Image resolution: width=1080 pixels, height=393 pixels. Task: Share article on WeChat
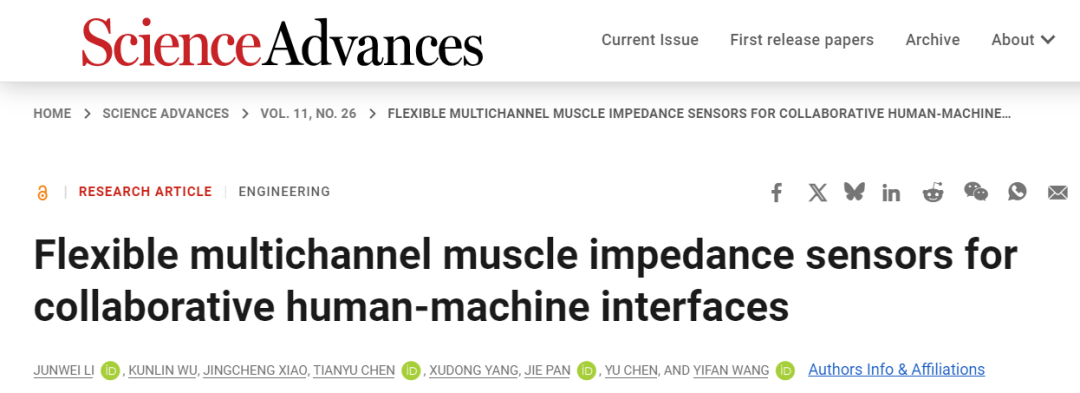[975, 192]
